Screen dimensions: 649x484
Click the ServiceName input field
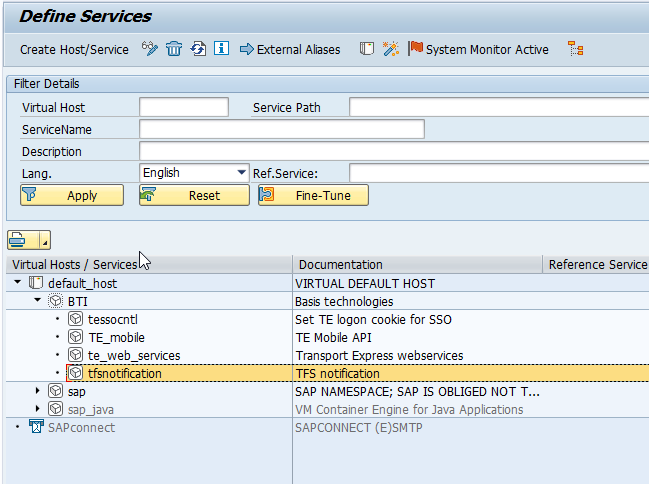(281, 129)
